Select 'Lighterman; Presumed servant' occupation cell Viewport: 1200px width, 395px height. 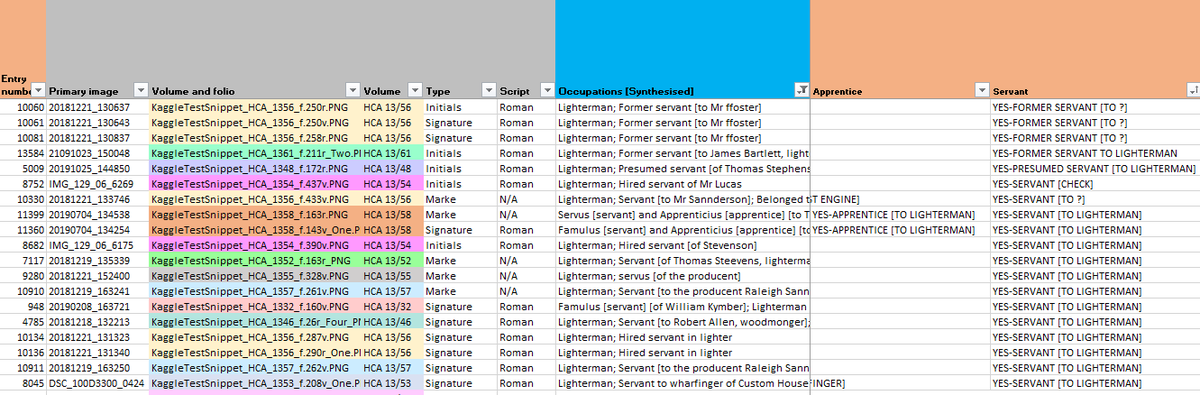[x=683, y=169]
